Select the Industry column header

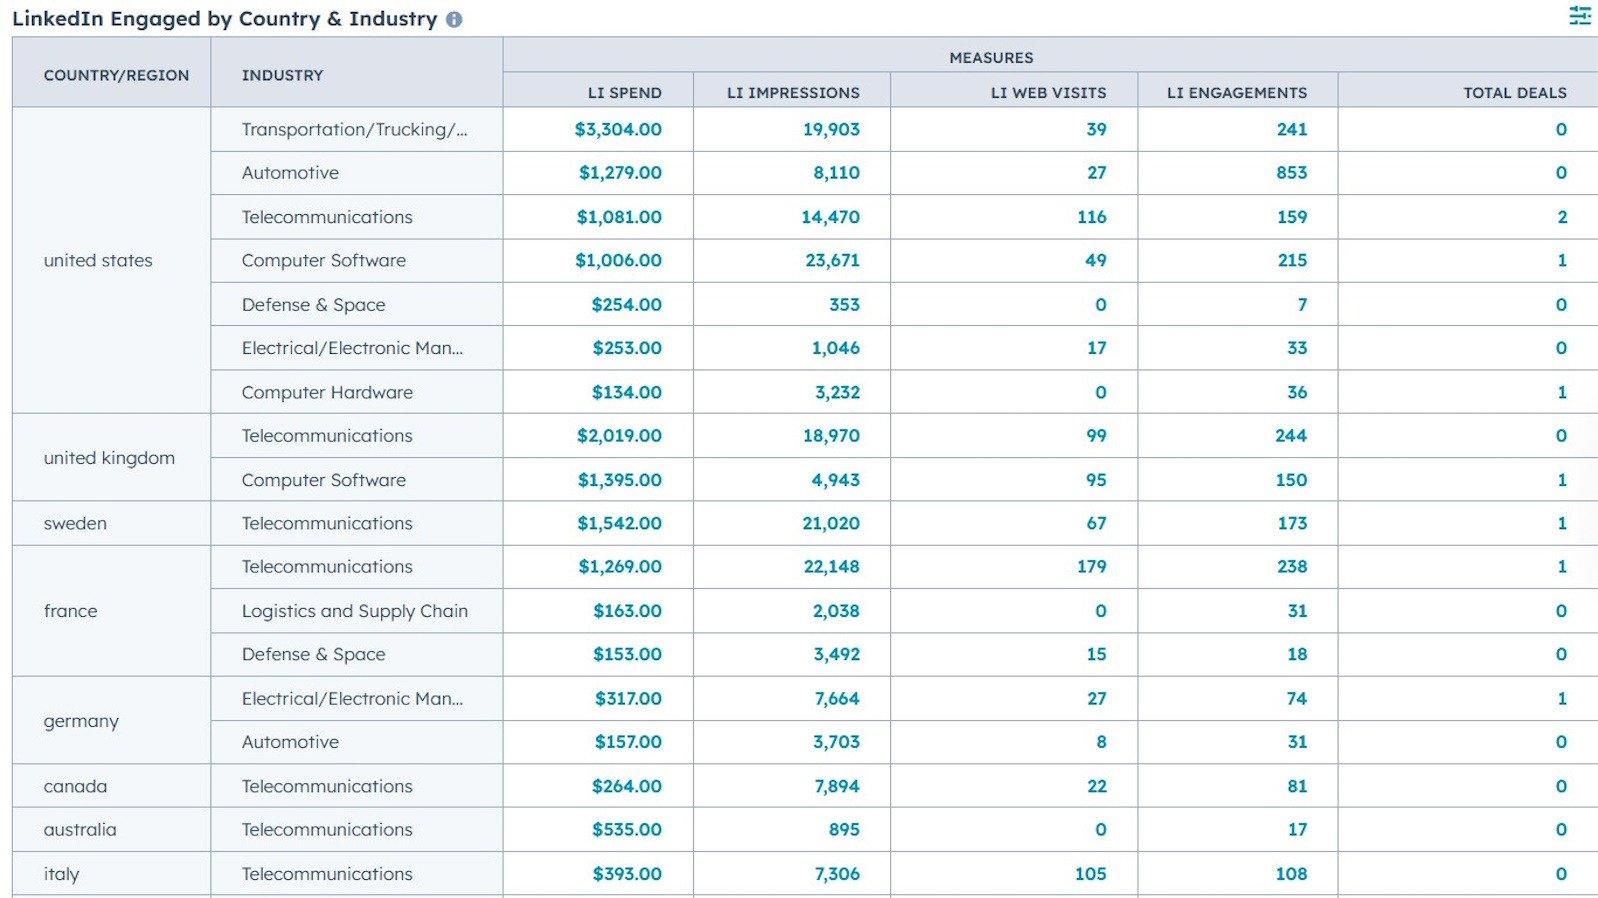coord(282,75)
